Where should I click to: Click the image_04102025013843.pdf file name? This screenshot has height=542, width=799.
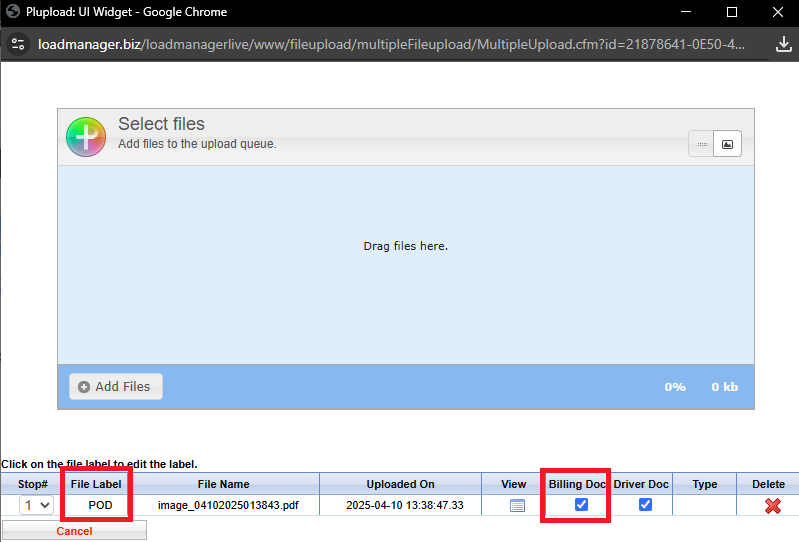coord(228,506)
